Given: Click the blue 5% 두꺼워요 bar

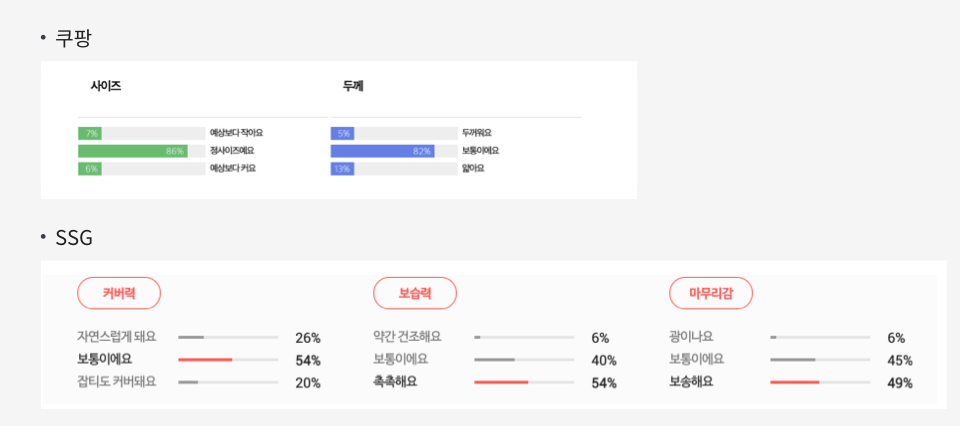Looking at the screenshot, I should [x=342, y=133].
